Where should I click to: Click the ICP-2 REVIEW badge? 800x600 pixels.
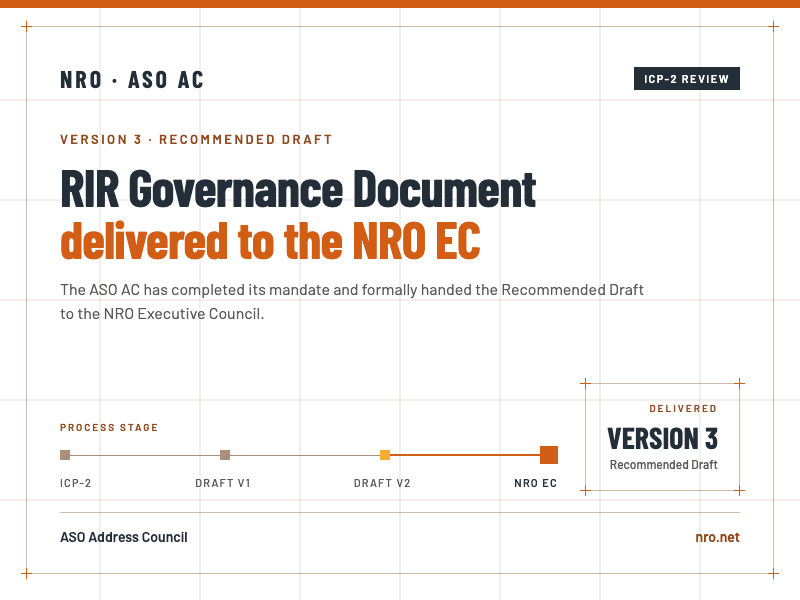(x=687, y=79)
